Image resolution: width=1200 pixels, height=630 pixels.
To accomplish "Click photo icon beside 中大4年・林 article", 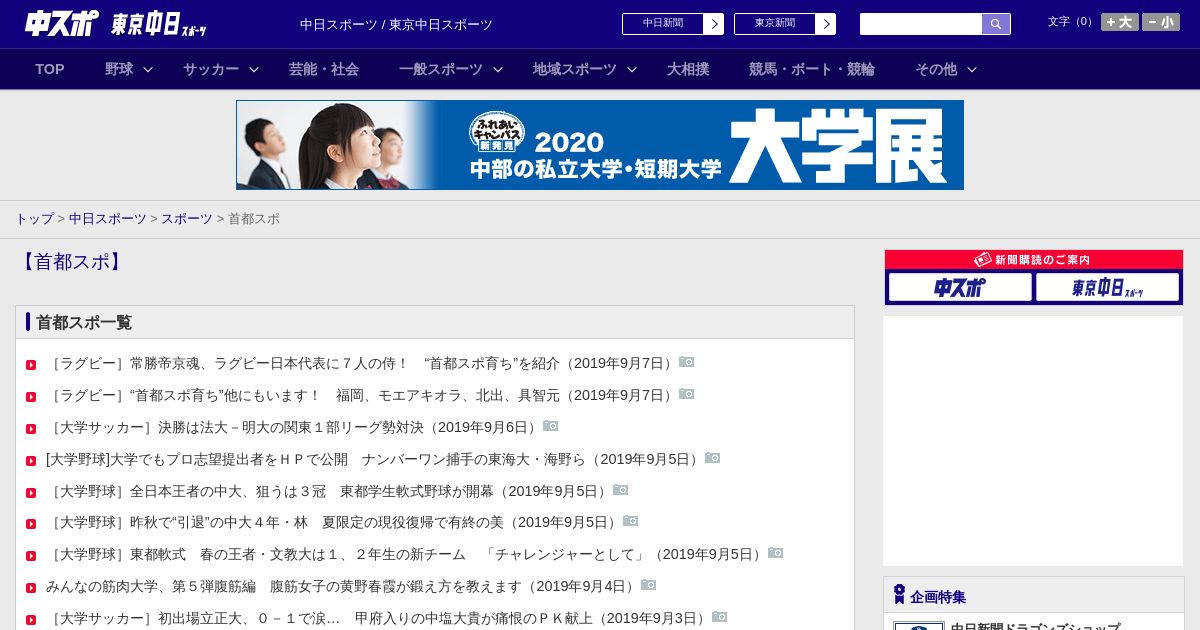I will pyautogui.click(x=631, y=521).
